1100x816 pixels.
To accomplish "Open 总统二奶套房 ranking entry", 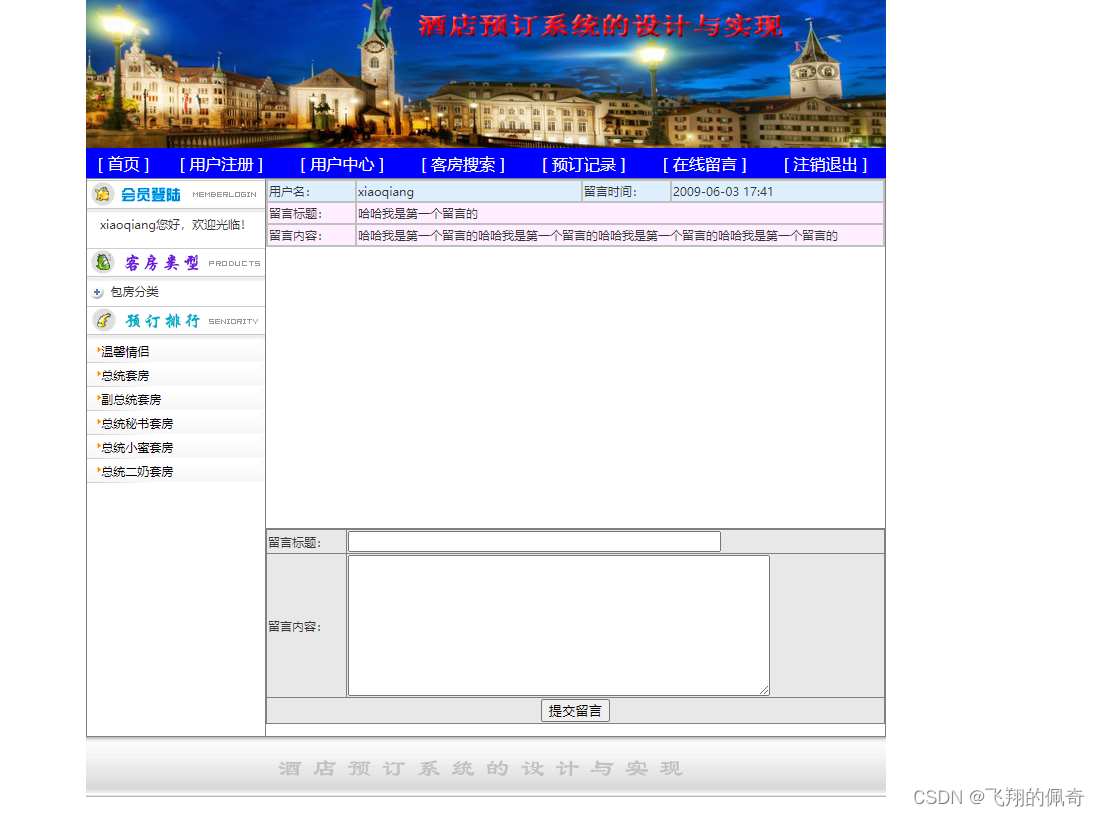I will tap(137, 471).
